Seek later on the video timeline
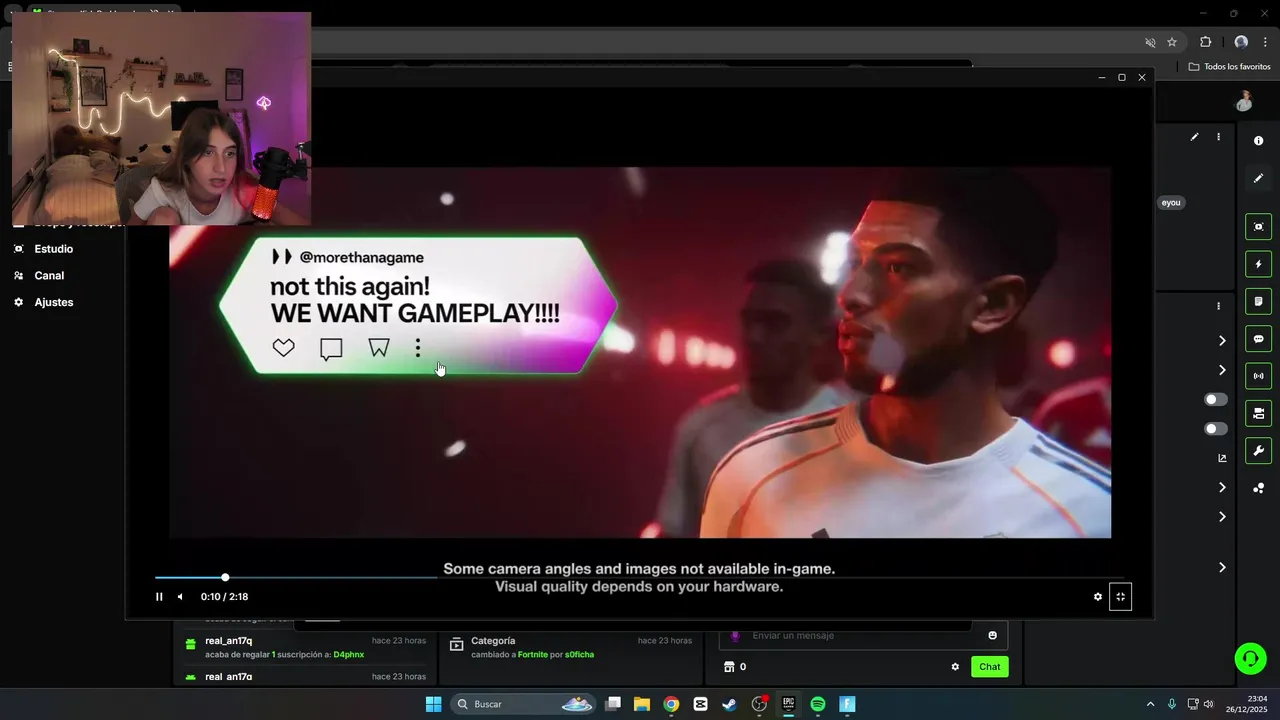This screenshot has width=1280, height=720. click(640, 577)
